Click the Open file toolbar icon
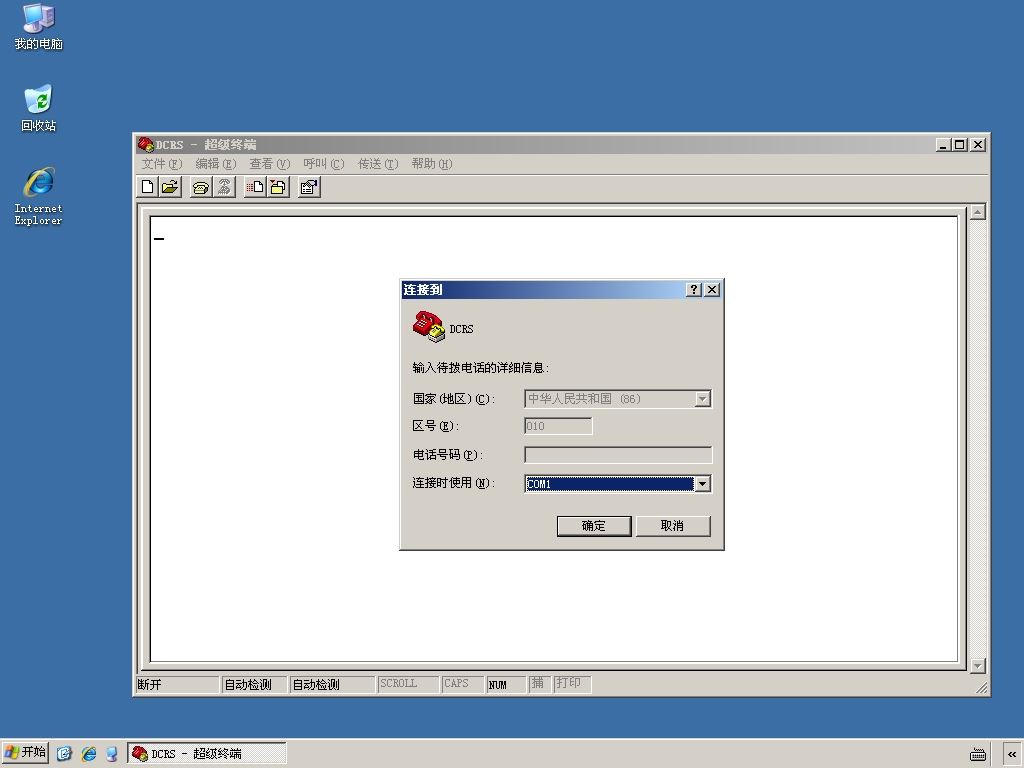Viewport: 1024px width, 768px height. [170, 187]
